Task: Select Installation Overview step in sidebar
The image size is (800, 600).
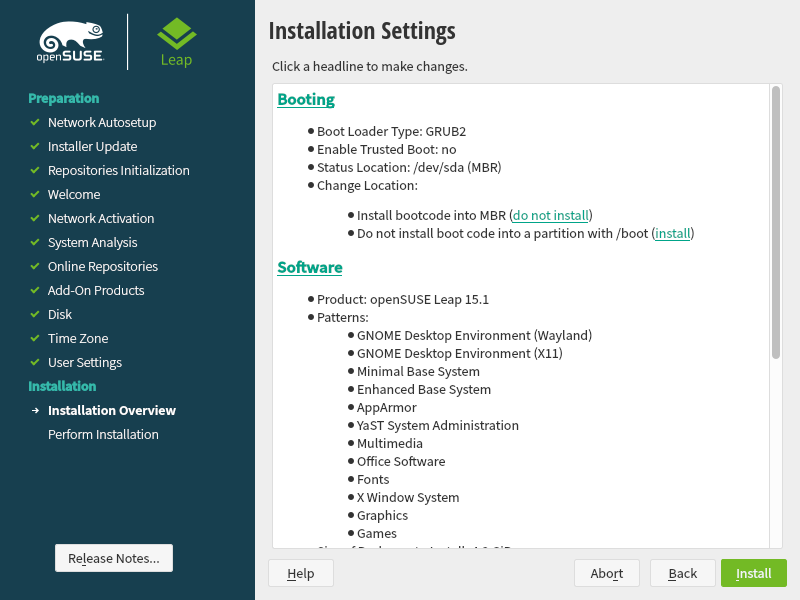Action: [x=112, y=410]
